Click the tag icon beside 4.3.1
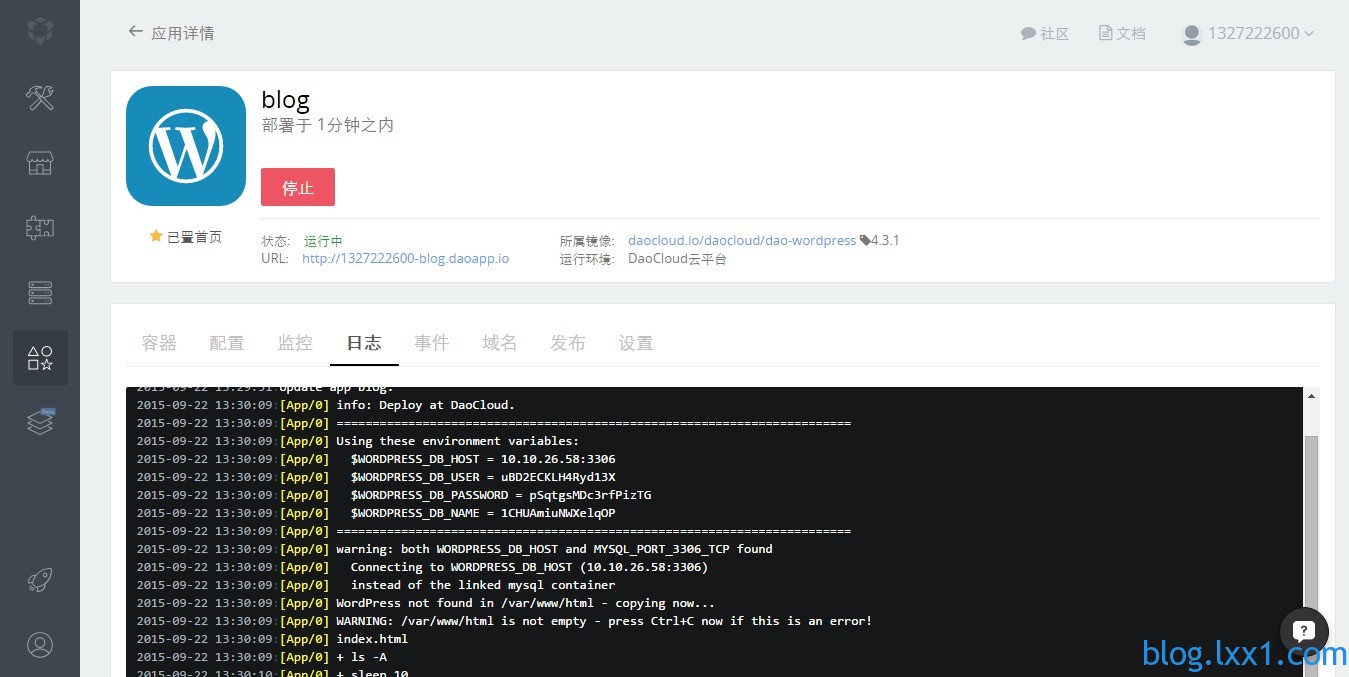The height and width of the screenshot is (677, 1349). point(865,241)
